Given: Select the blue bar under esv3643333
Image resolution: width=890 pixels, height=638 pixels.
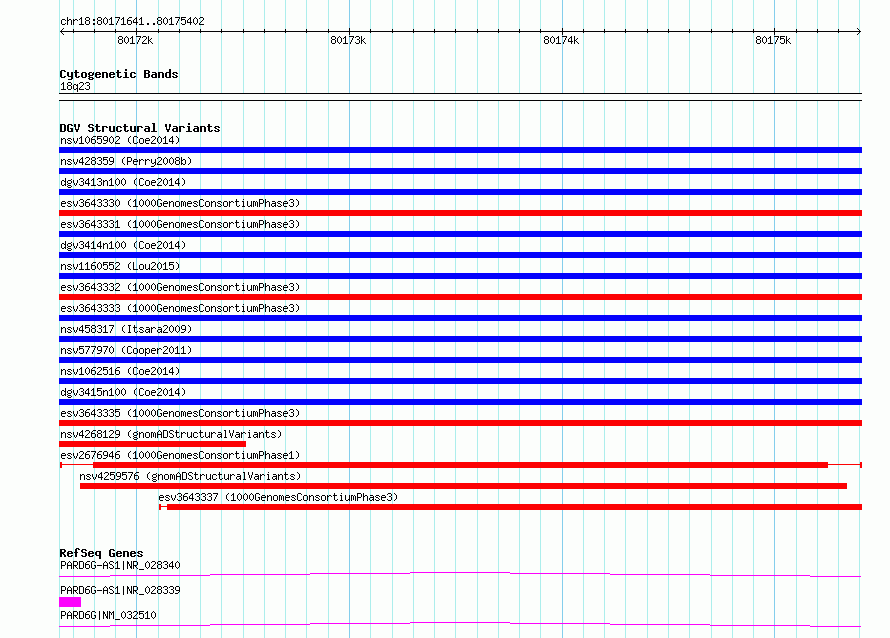Looking at the screenshot, I should point(460,318).
